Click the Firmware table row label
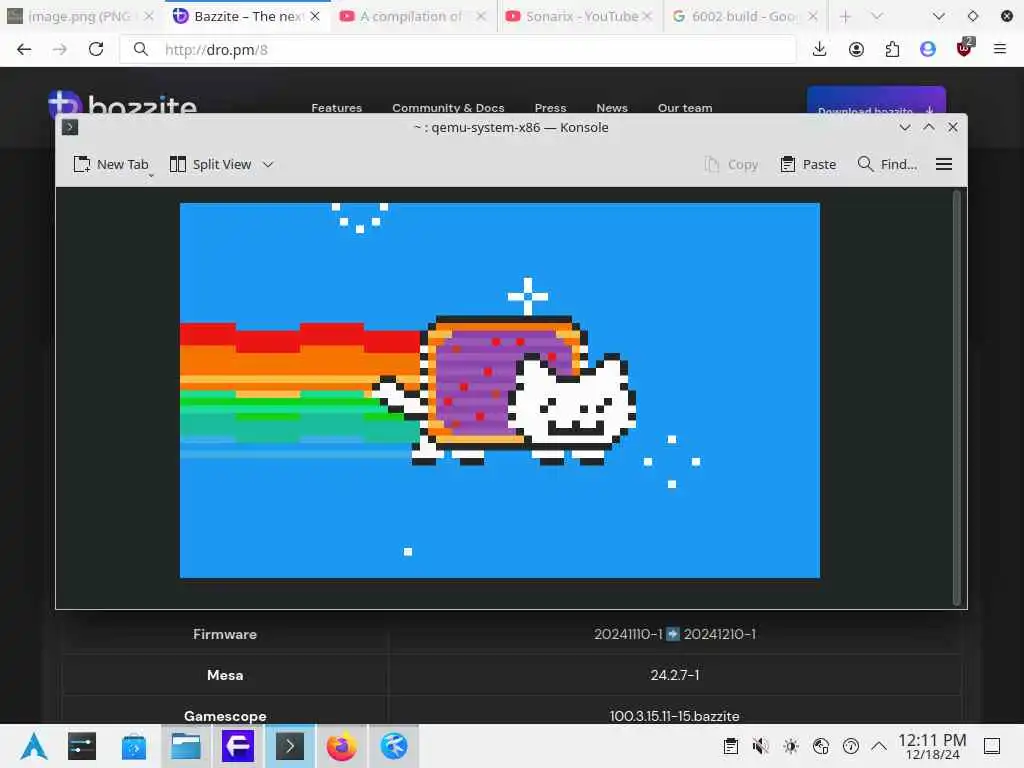Viewport: 1024px width, 768px height. [225, 634]
